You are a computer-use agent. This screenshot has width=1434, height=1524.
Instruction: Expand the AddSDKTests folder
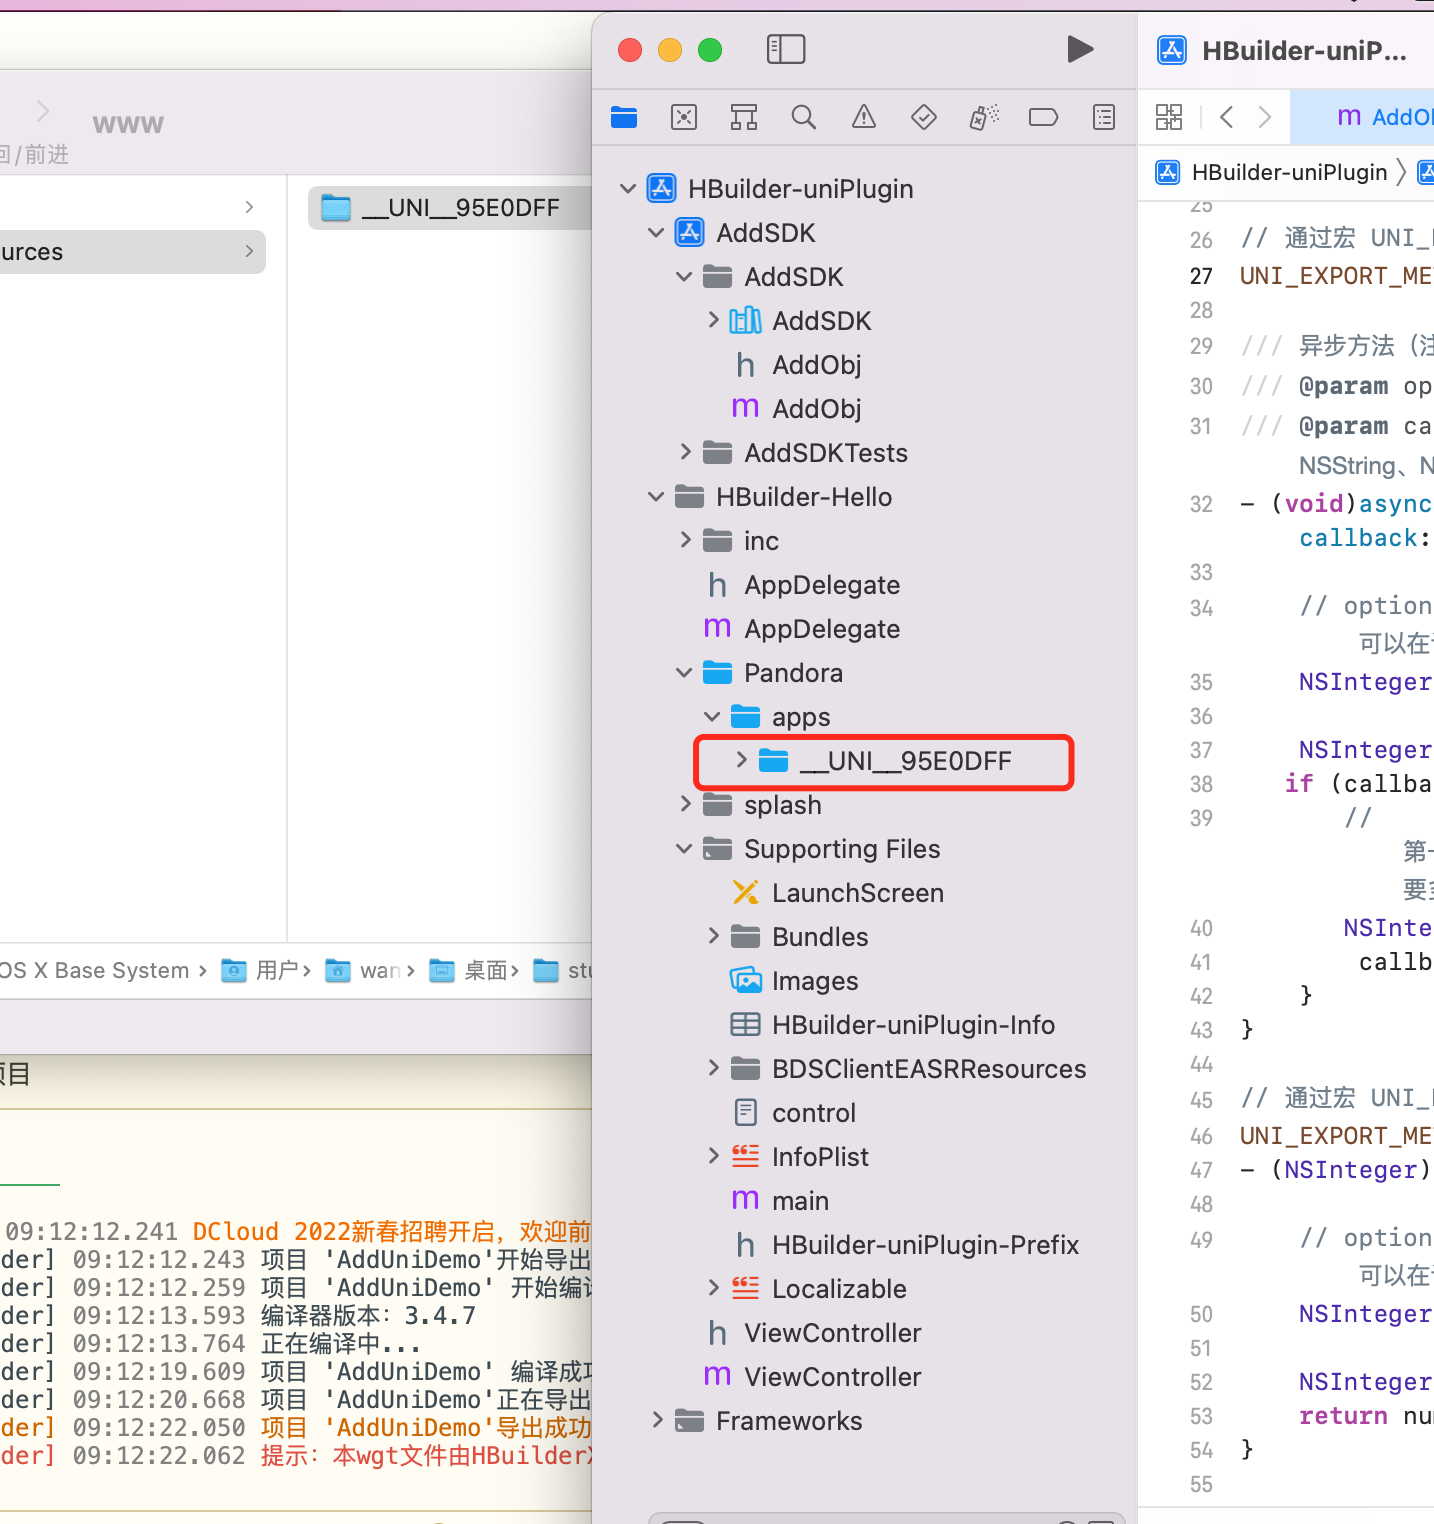[x=686, y=452]
